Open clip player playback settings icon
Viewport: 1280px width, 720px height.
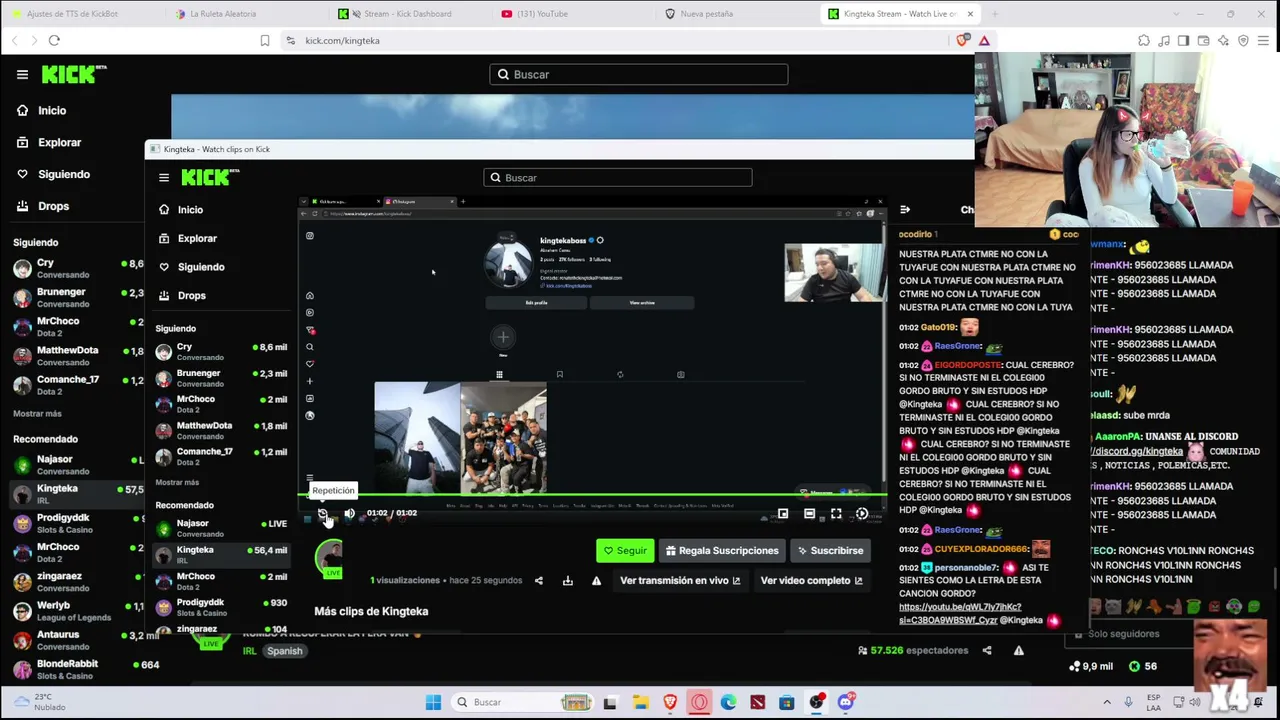(862, 514)
